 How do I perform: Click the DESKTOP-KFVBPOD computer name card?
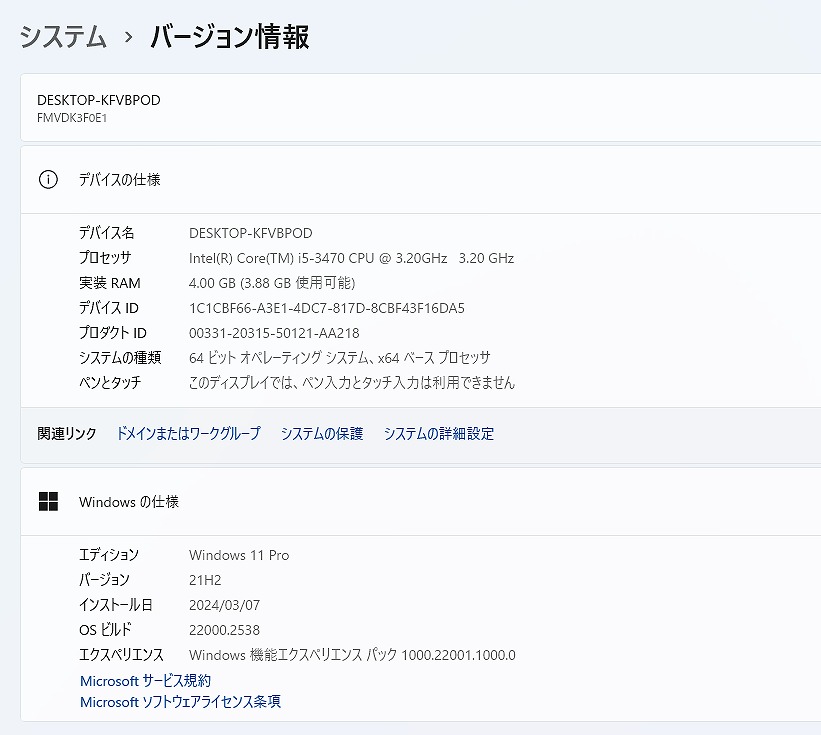click(420, 107)
